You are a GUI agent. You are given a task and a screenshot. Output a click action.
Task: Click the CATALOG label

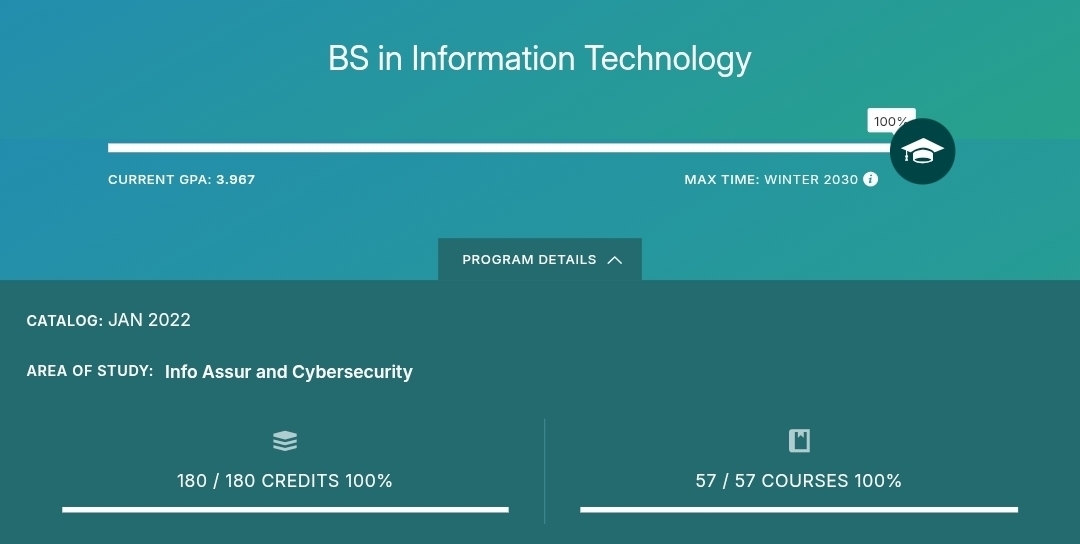(64, 321)
